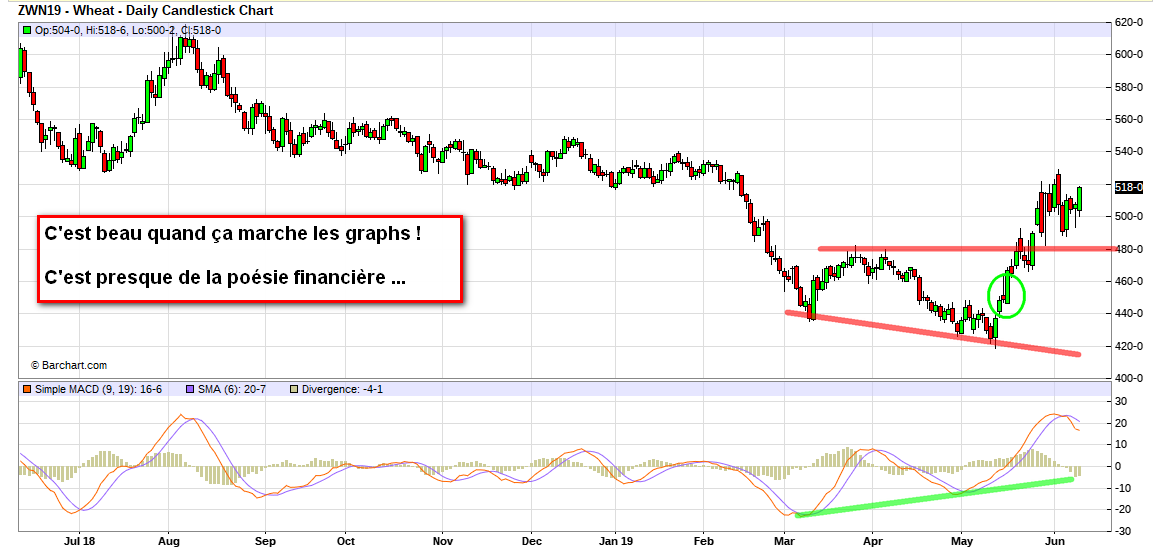Click the © Barchart.com credit
The height and width of the screenshot is (551, 1158).
coord(68,366)
